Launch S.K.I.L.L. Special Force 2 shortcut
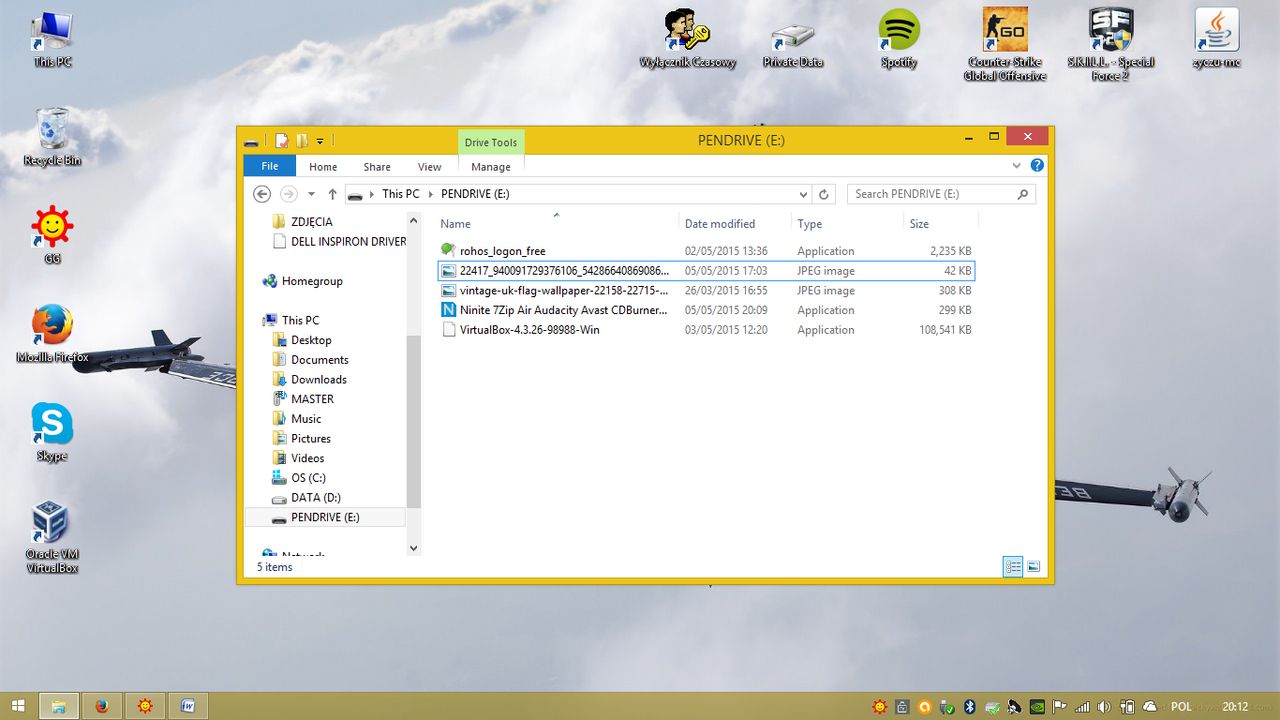This screenshot has width=1280, height=720. point(1111,45)
